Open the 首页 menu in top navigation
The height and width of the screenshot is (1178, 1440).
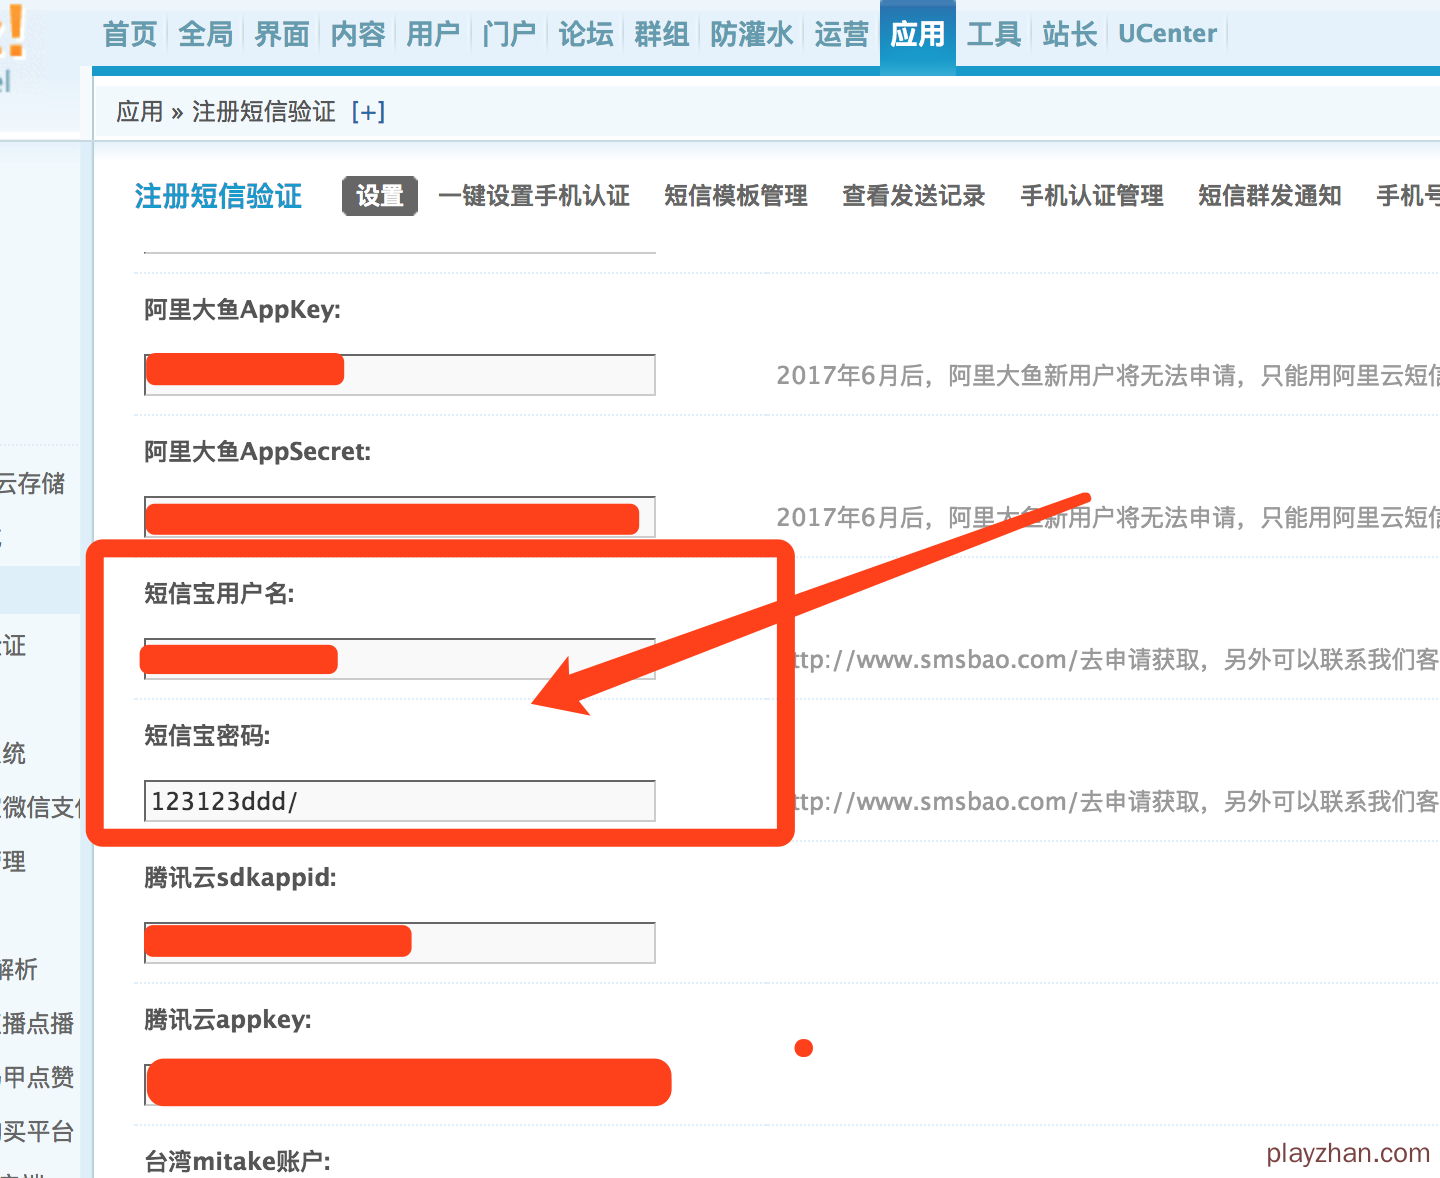(x=130, y=34)
